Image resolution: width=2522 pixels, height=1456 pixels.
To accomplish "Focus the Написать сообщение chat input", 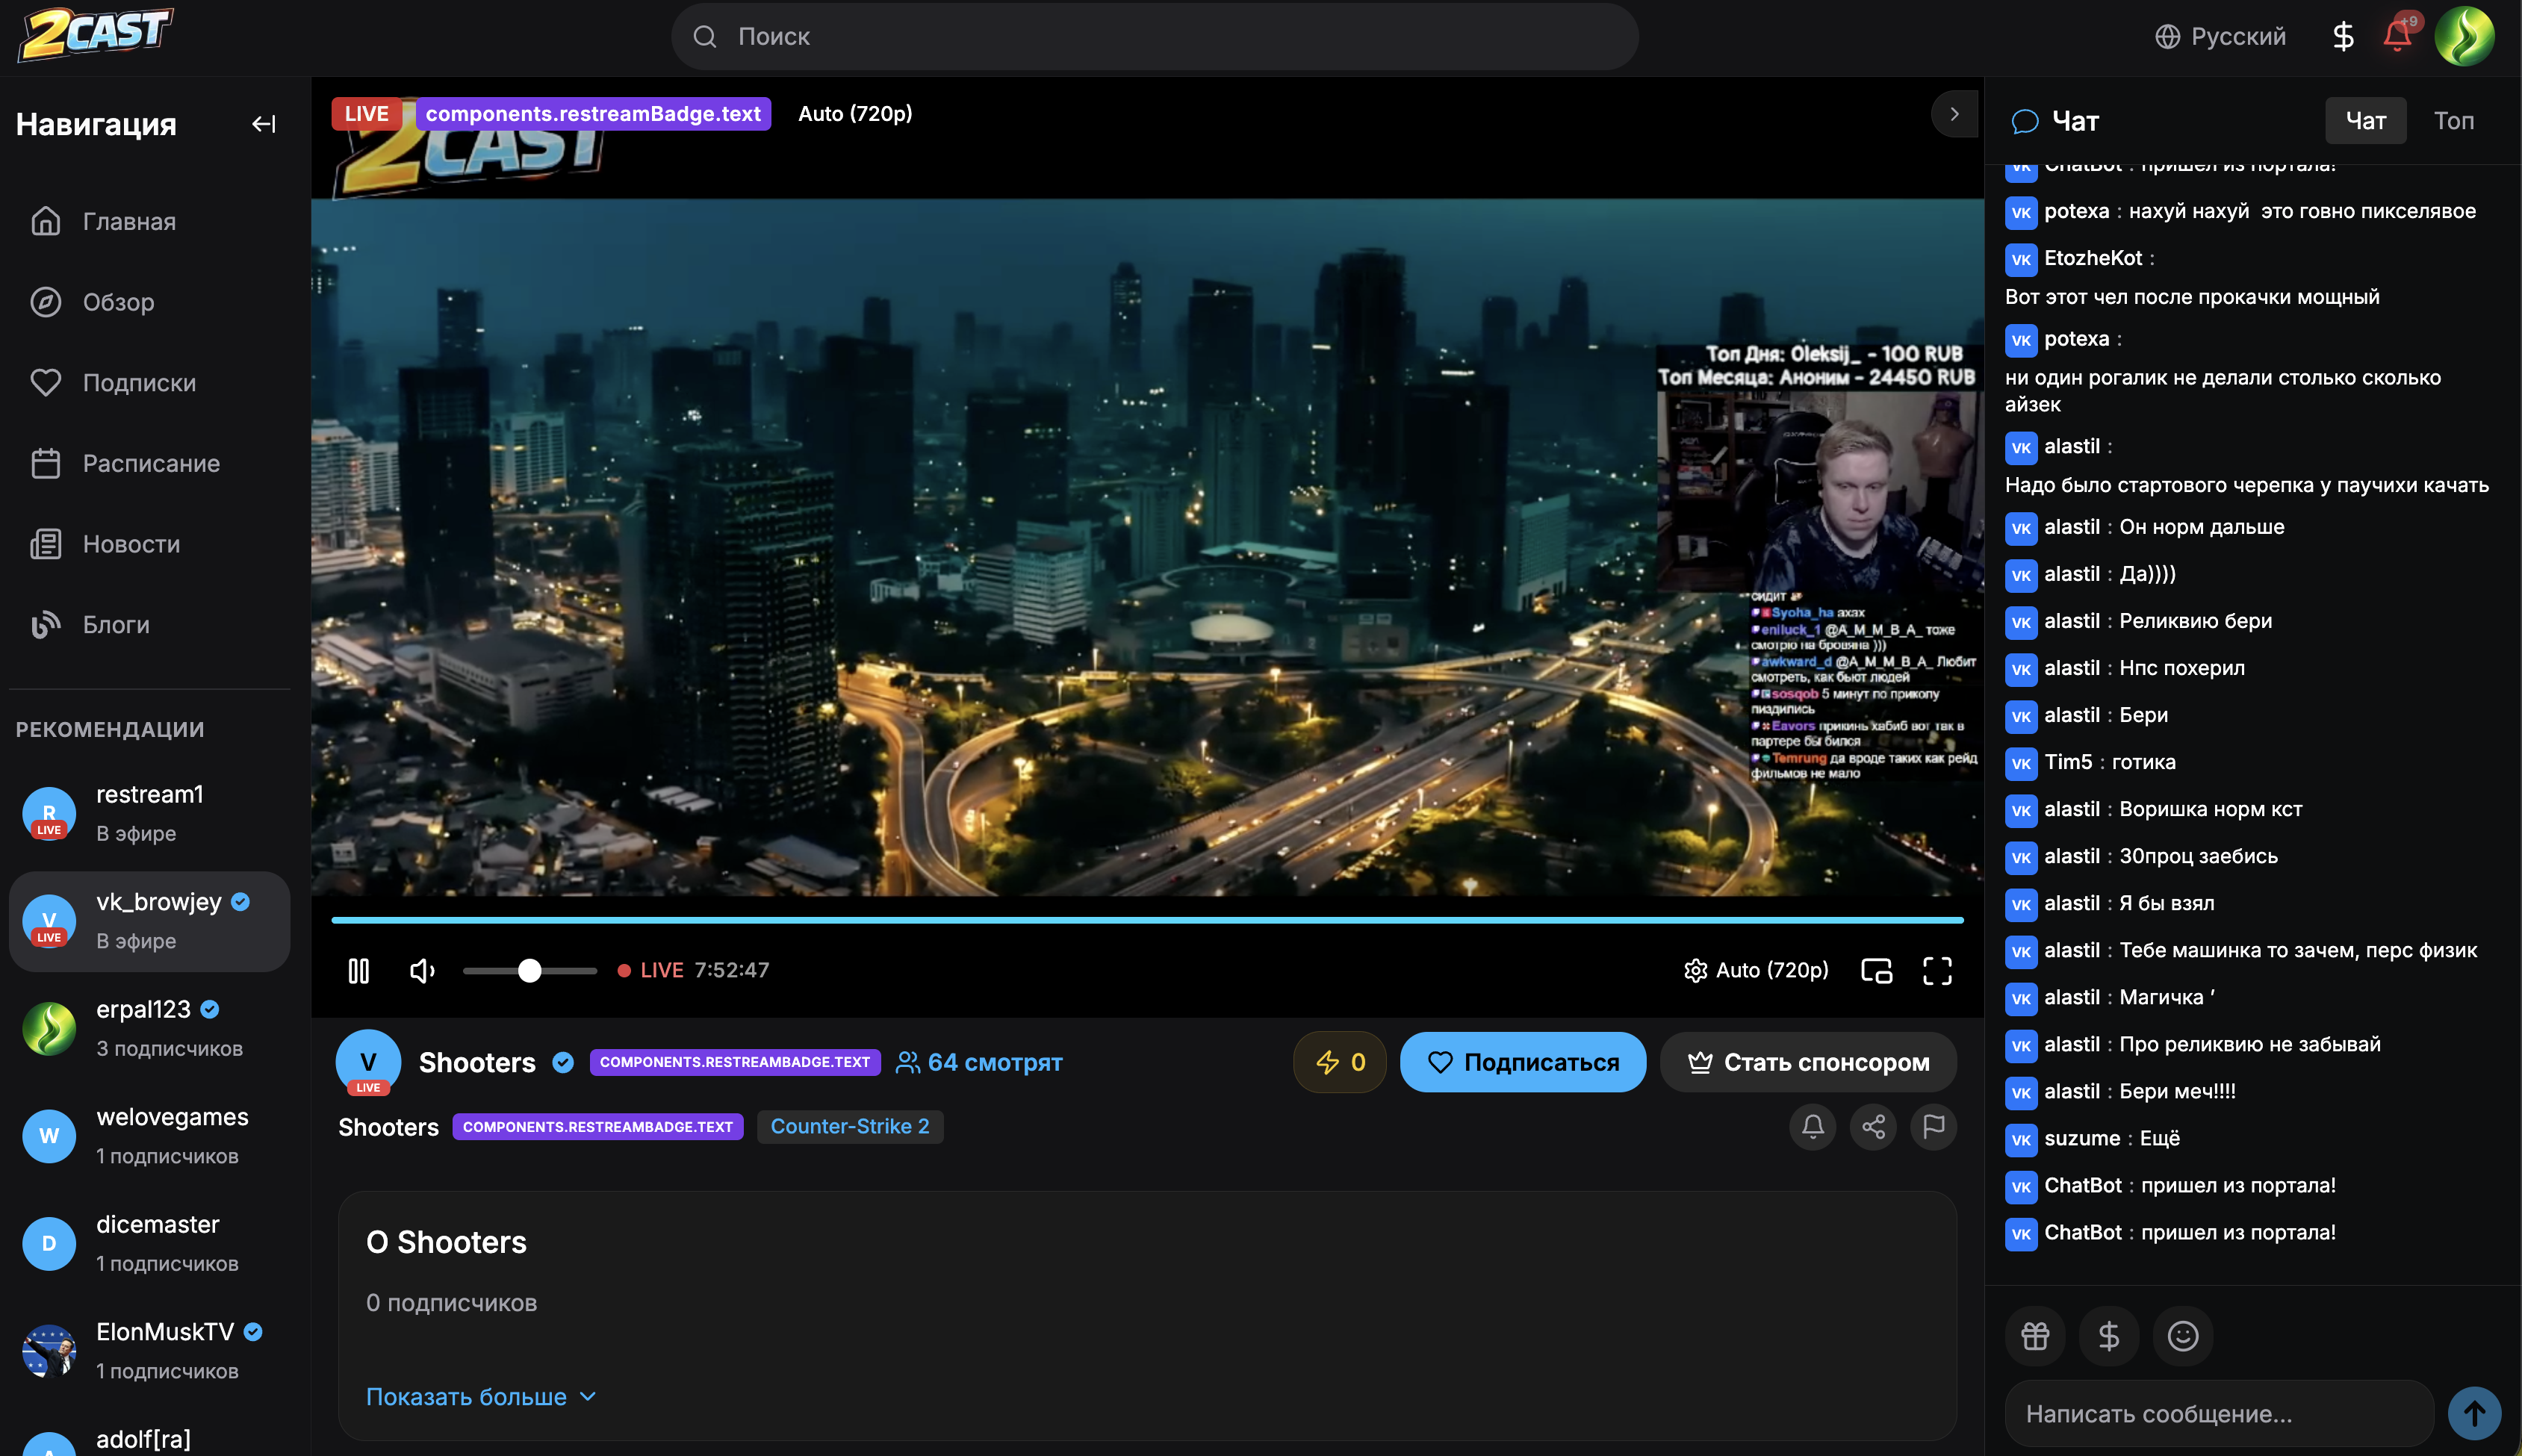I will [2219, 1414].
